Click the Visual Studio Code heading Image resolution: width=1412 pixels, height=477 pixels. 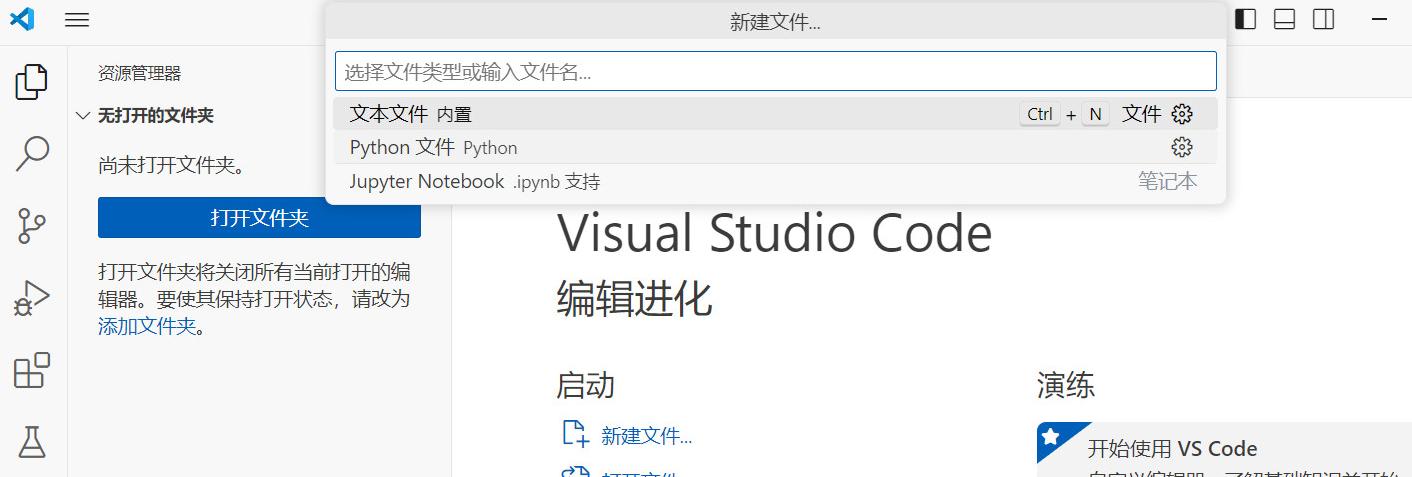tap(774, 234)
